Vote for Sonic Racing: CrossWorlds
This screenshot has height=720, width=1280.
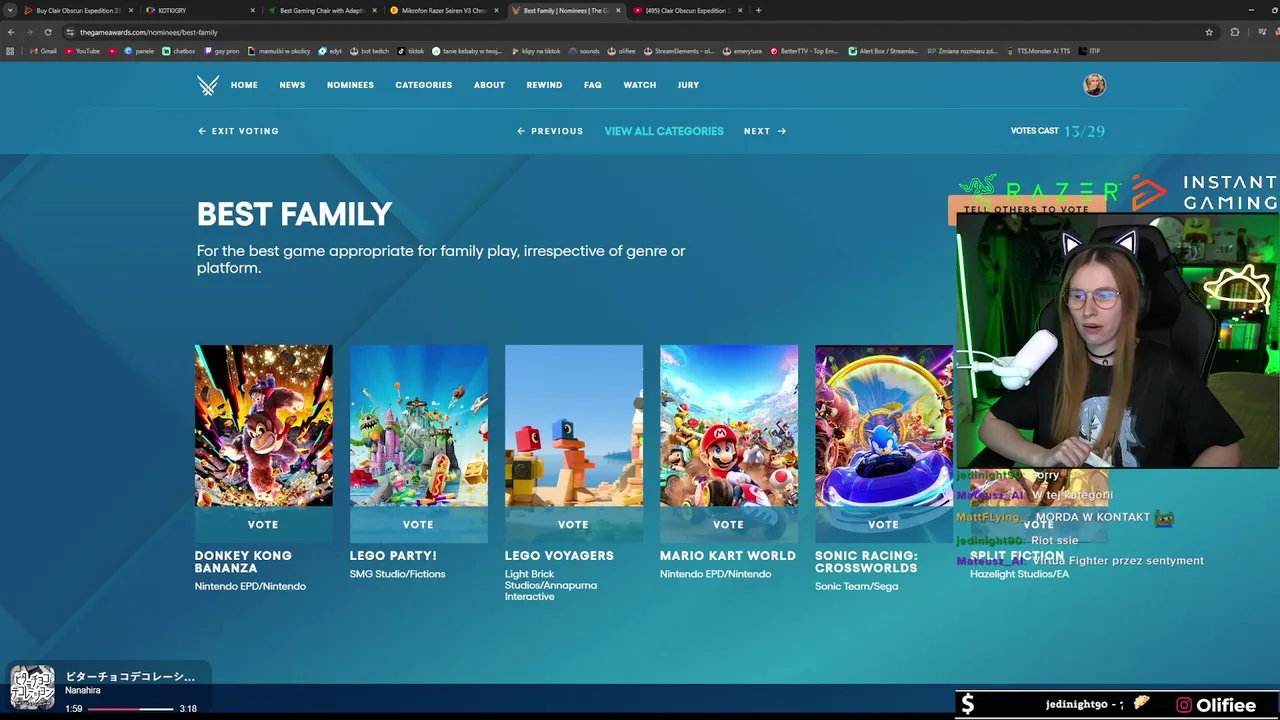pyautogui.click(x=883, y=524)
